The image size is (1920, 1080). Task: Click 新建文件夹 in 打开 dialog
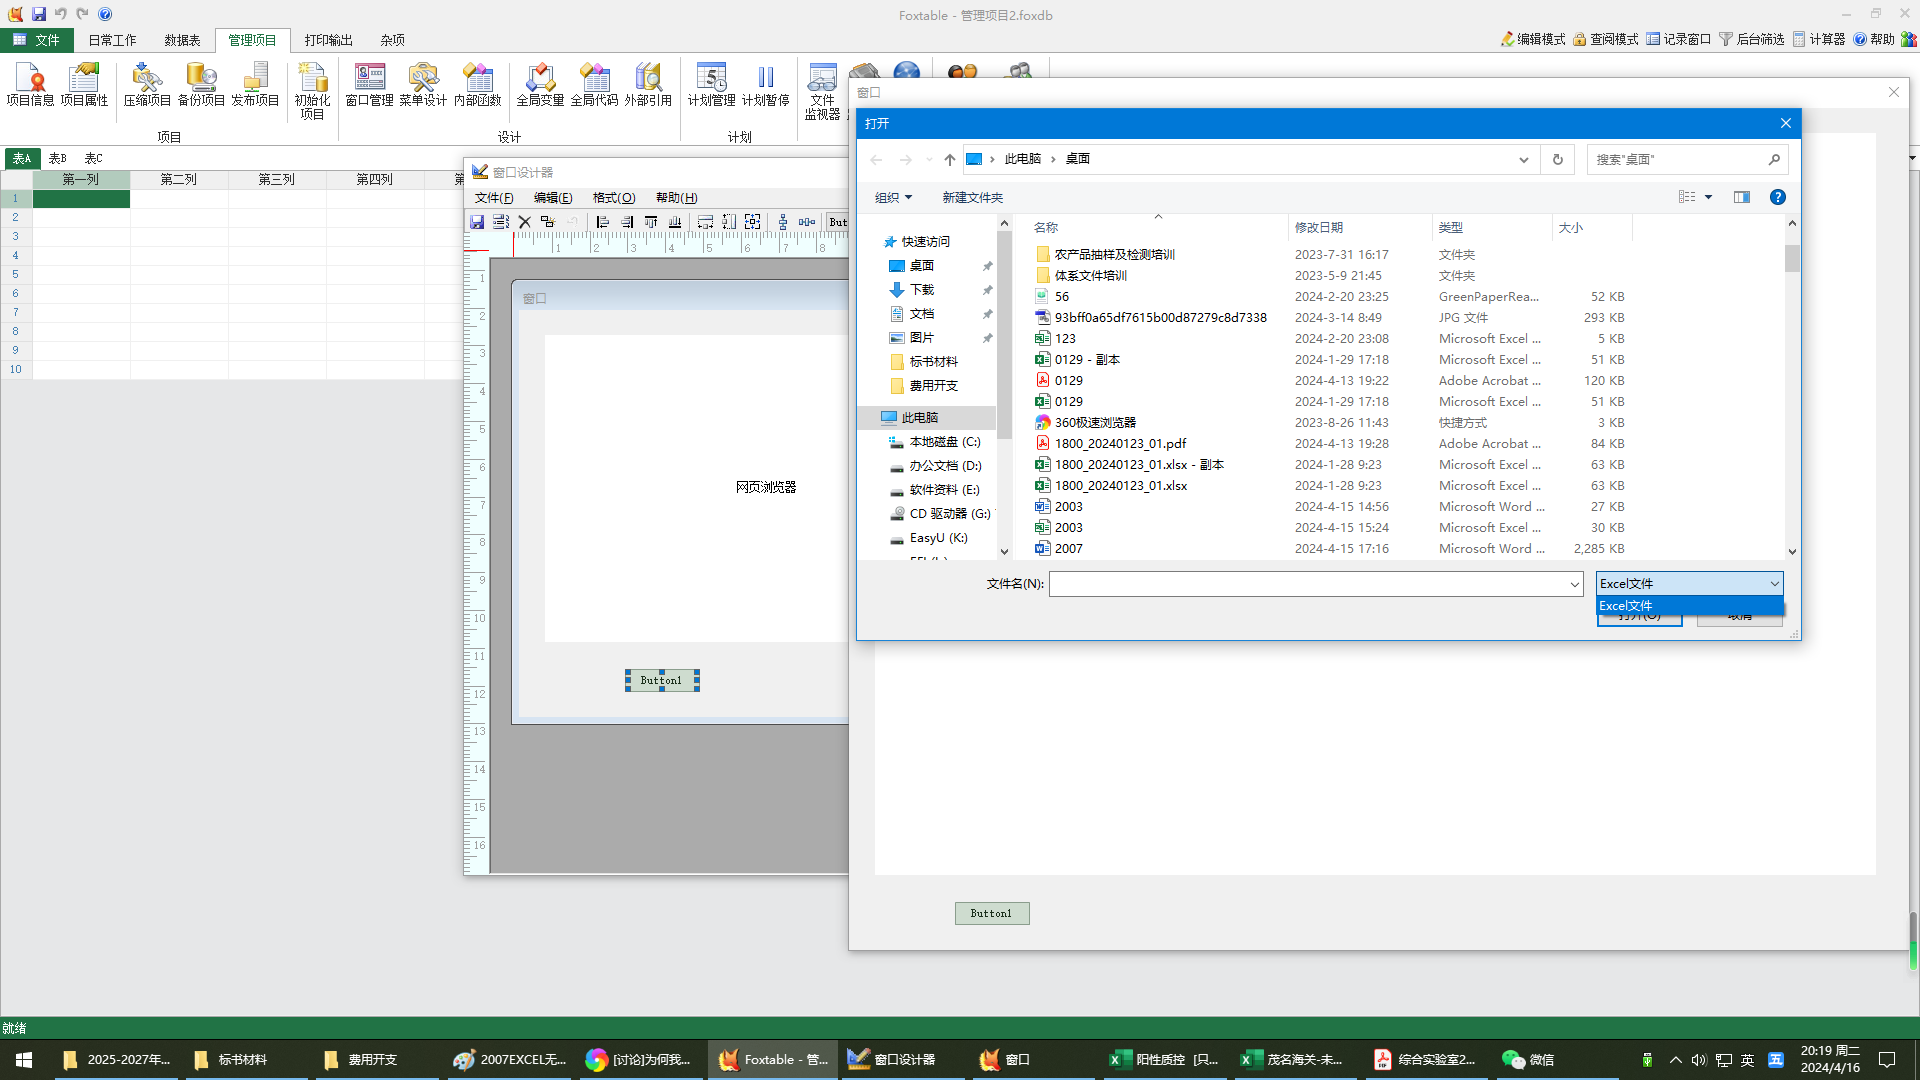tap(973, 197)
